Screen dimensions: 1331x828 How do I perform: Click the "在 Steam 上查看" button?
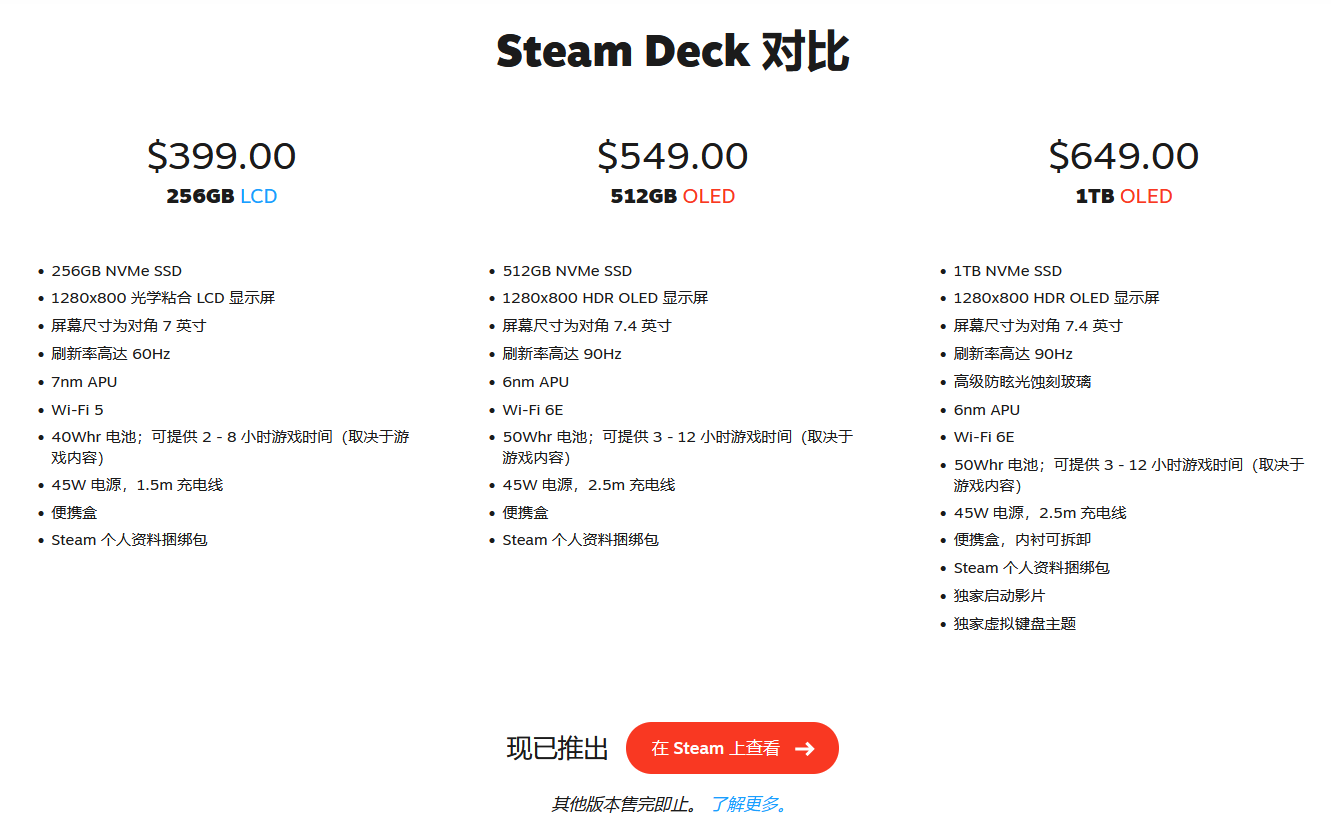pyautogui.click(x=731, y=748)
